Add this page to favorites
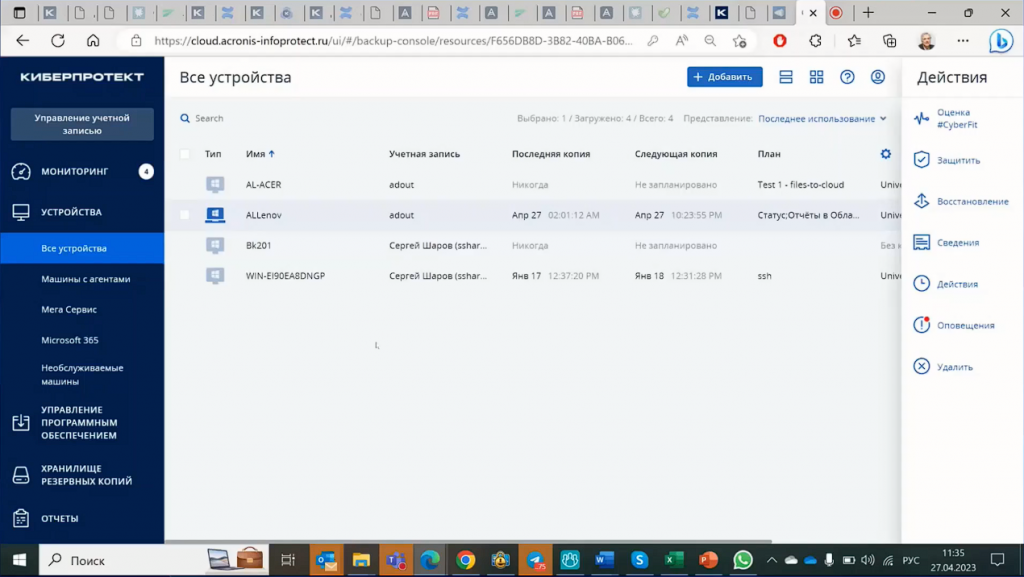The height and width of the screenshot is (577, 1024). click(x=739, y=40)
